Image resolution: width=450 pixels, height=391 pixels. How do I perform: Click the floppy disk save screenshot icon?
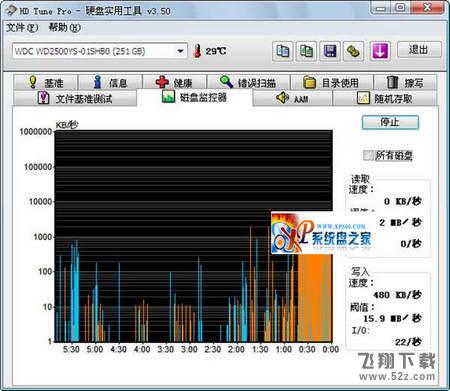(x=330, y=51)
